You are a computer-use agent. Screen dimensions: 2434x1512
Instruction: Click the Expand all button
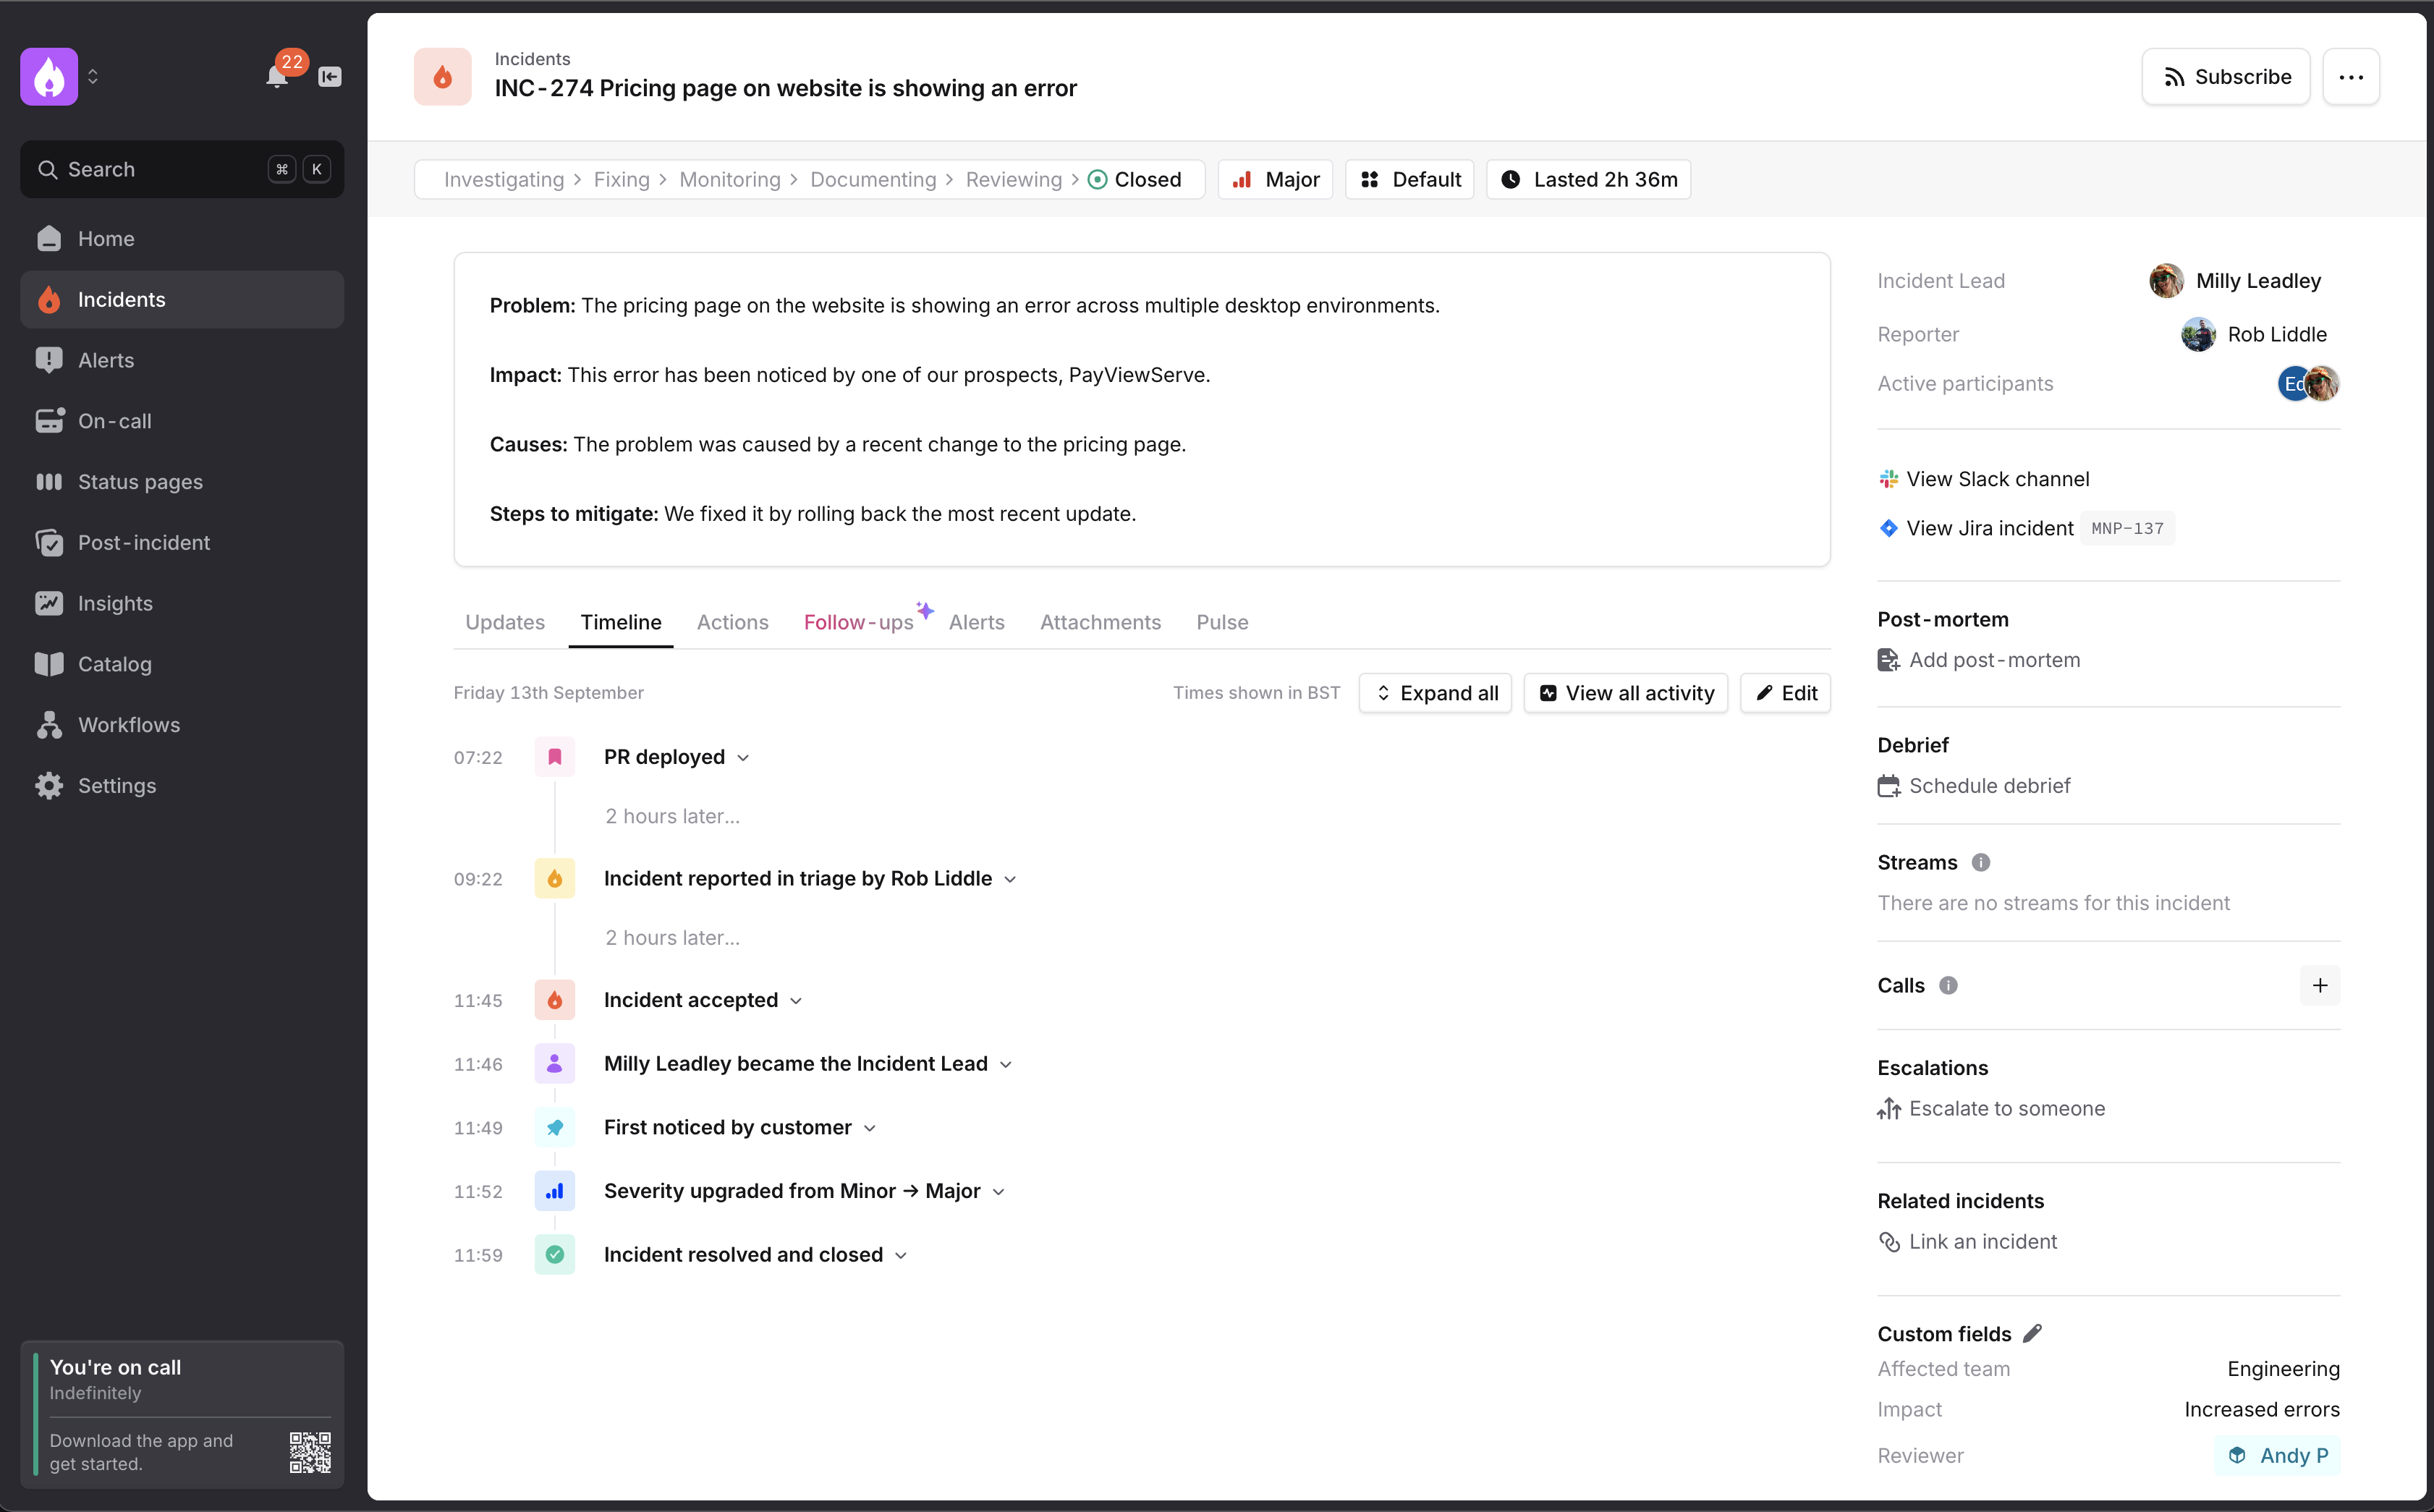1435,693
